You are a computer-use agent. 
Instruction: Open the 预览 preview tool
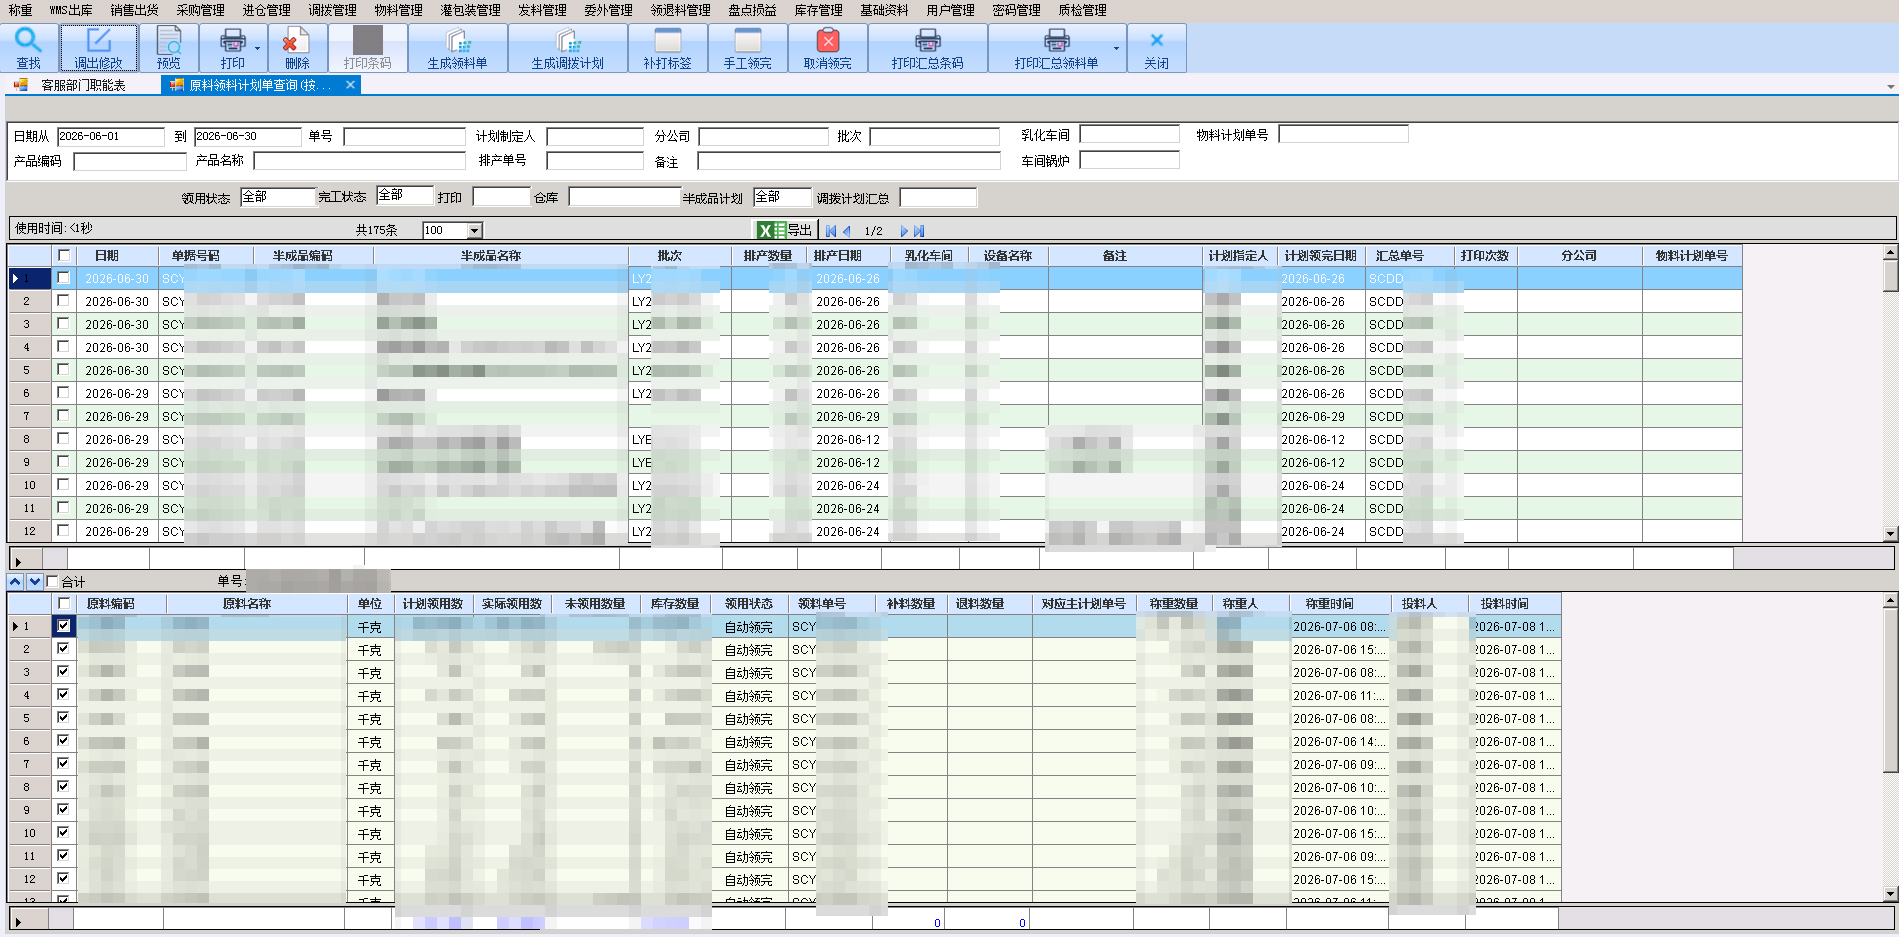tap(169, 48)
